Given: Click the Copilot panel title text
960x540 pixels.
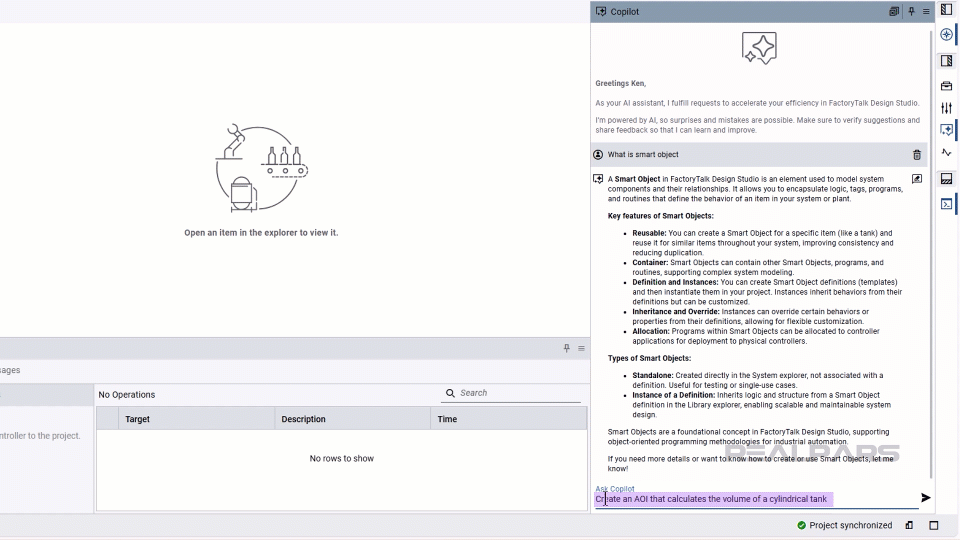Looking at the screenshot, I should (x=624, y=12).
